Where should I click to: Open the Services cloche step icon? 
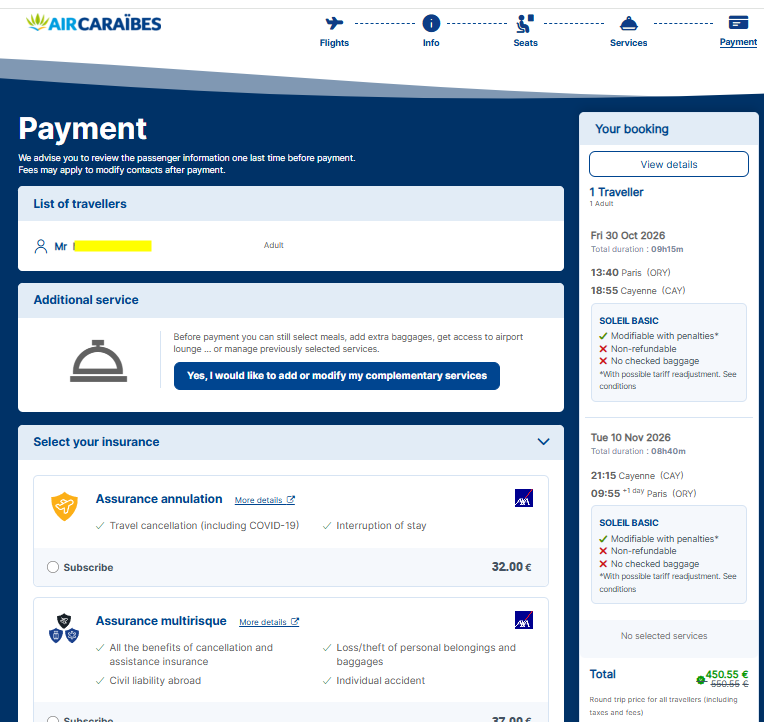point(629,23)
